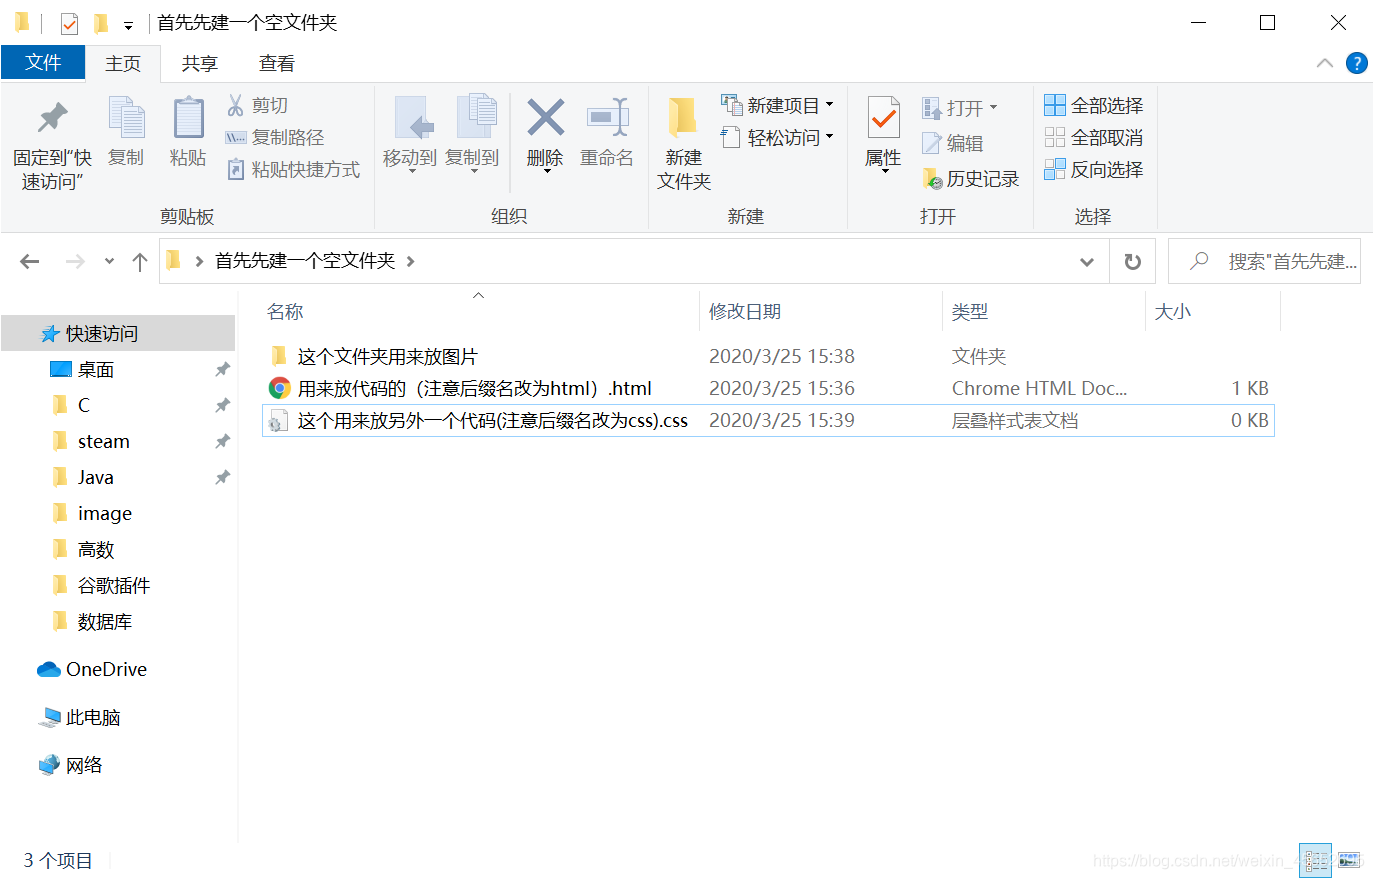Open the File (文件) tab
The height and width of the screenshot is (879, 1374).
coord(43,62)
